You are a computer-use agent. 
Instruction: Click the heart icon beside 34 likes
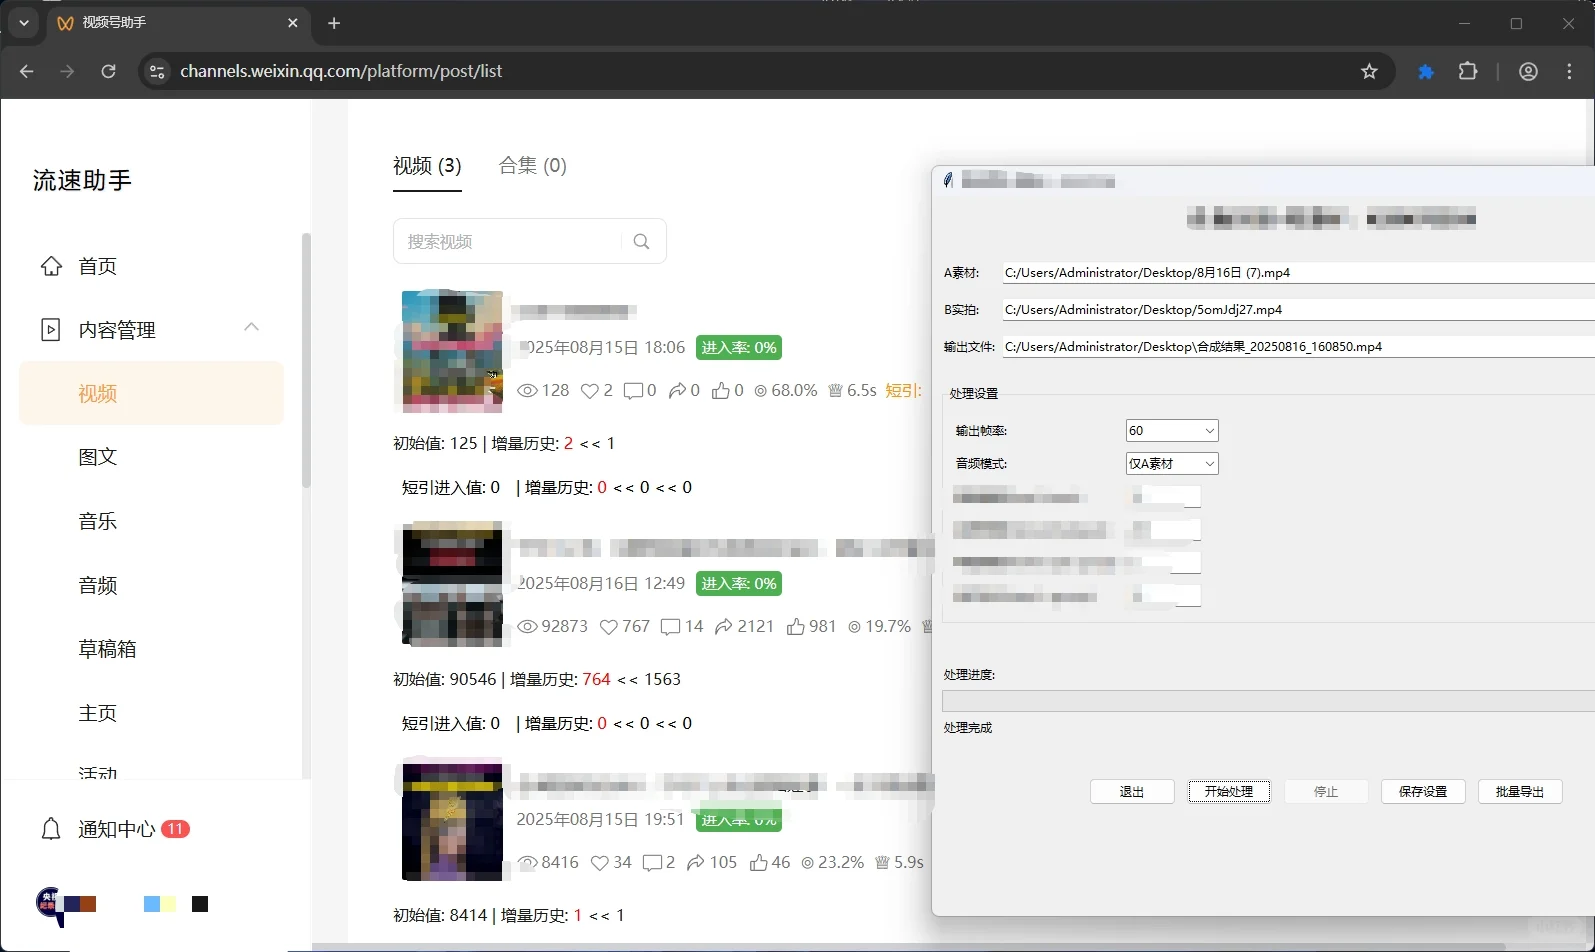pos(600,863)
